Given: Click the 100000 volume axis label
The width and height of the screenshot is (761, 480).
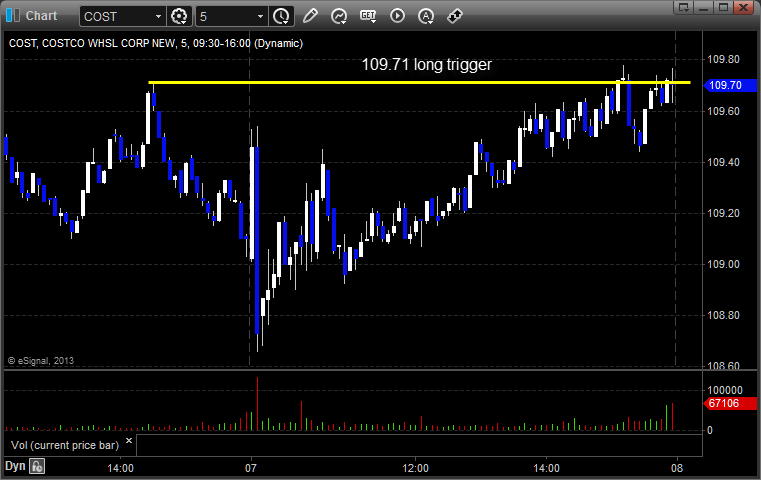Looking at the screenshot, I should (725, 390).
